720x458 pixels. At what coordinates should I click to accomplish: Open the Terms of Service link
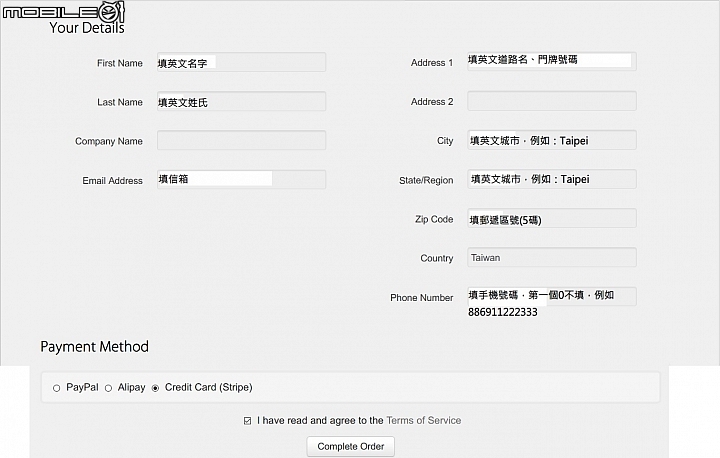[x=423, y=420]
